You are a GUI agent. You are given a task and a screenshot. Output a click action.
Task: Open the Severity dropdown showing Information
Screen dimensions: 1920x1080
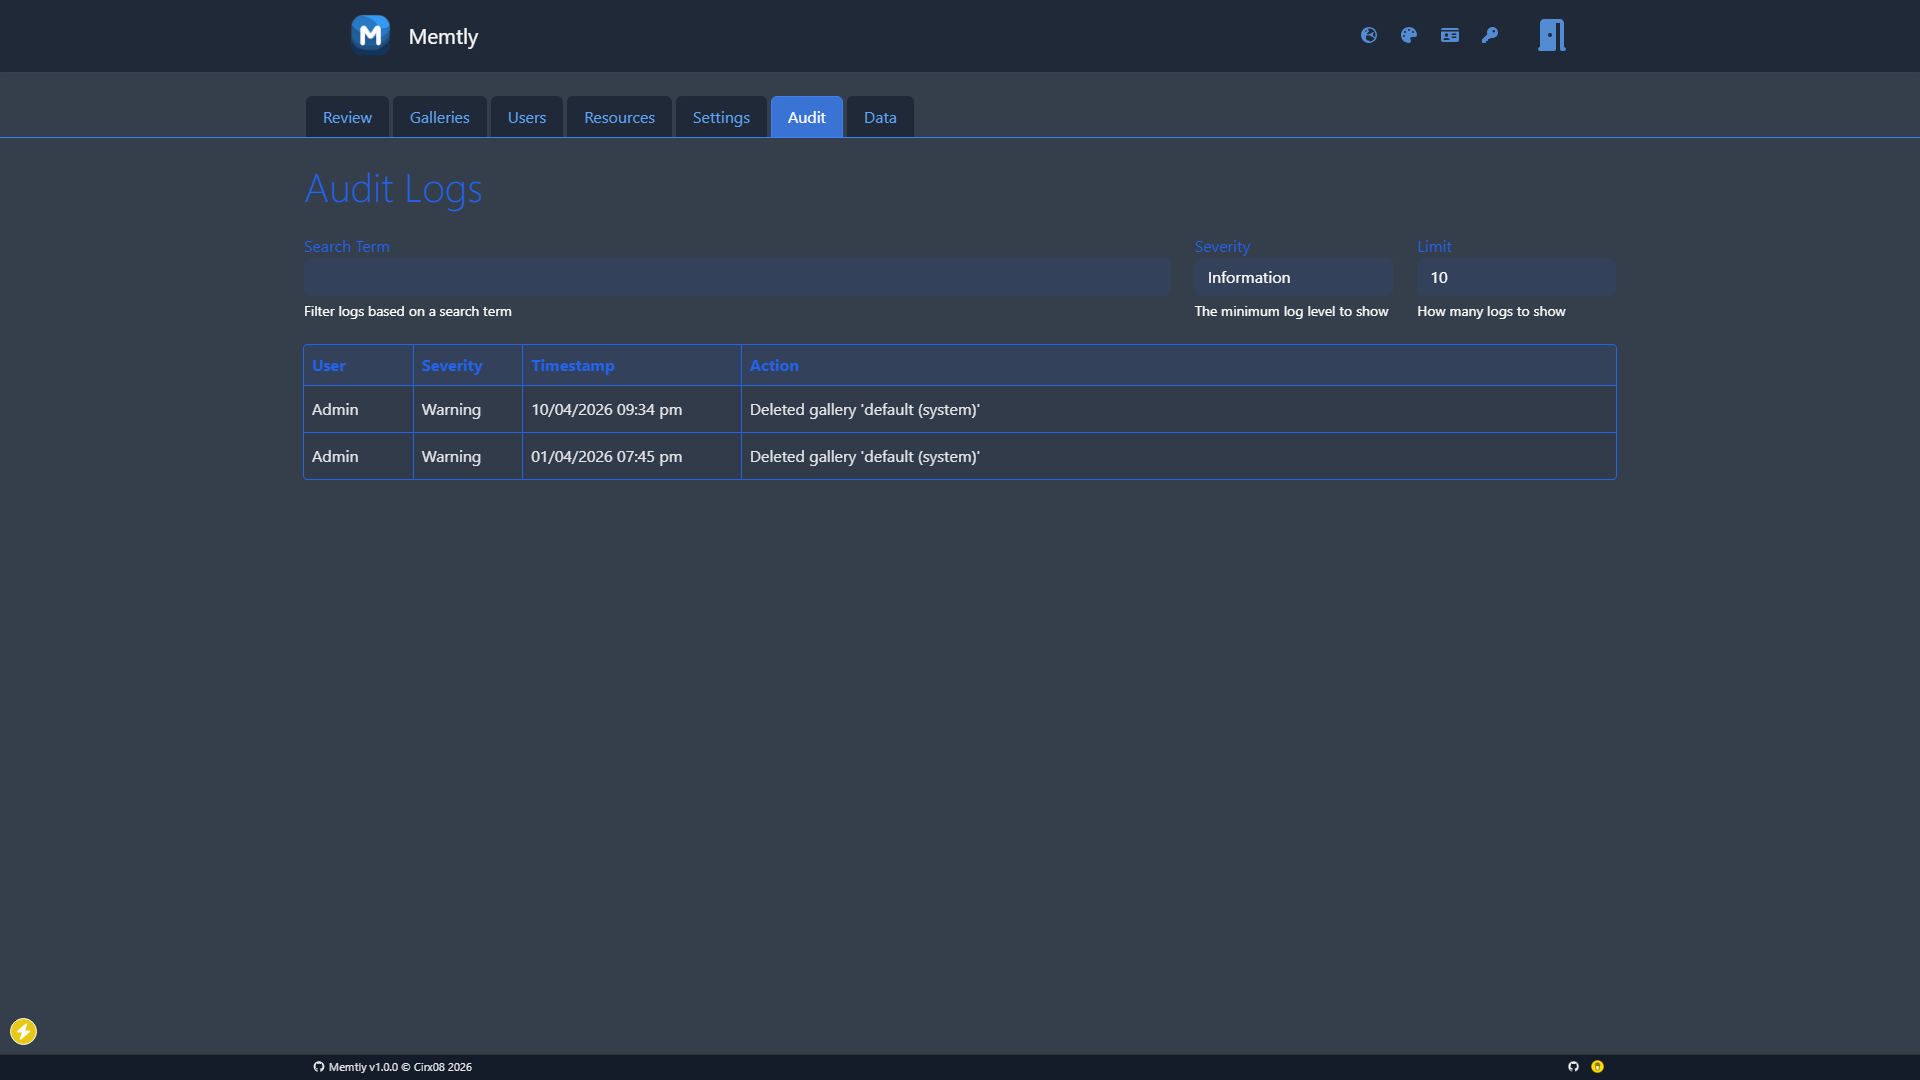tap(1294, 277)
